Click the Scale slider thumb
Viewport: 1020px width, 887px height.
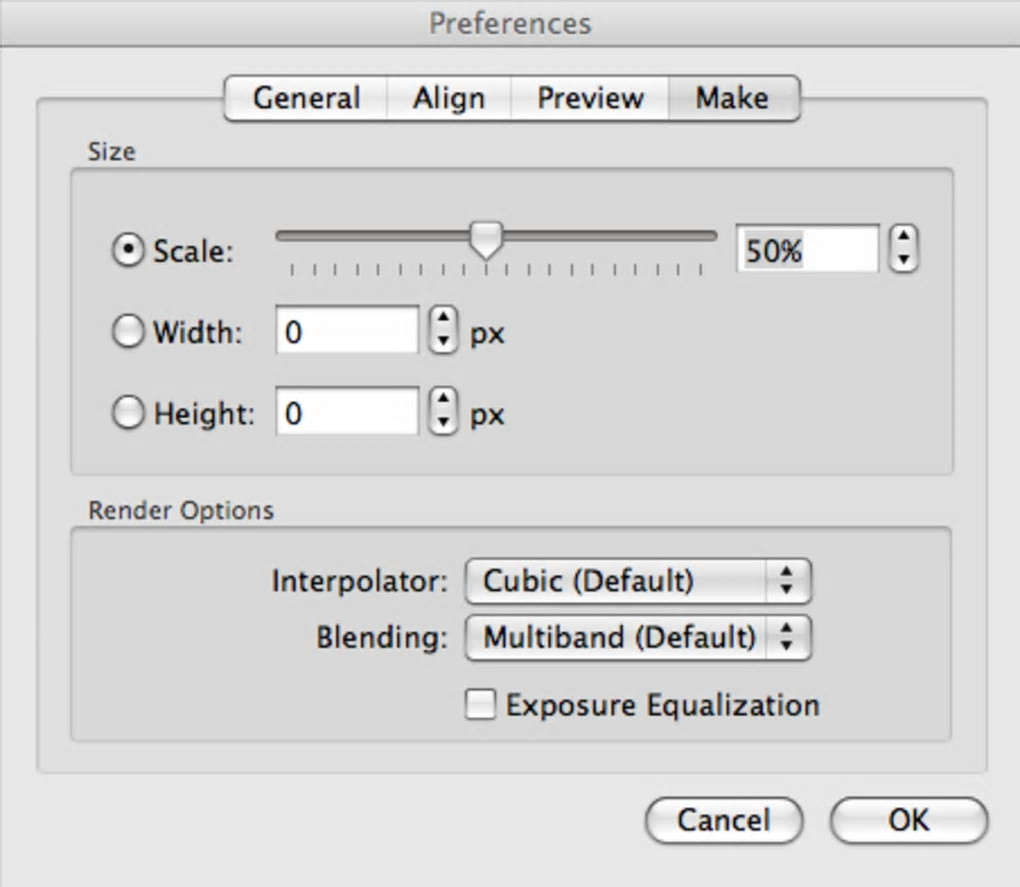pyautogui.click(x=487, y=239)
